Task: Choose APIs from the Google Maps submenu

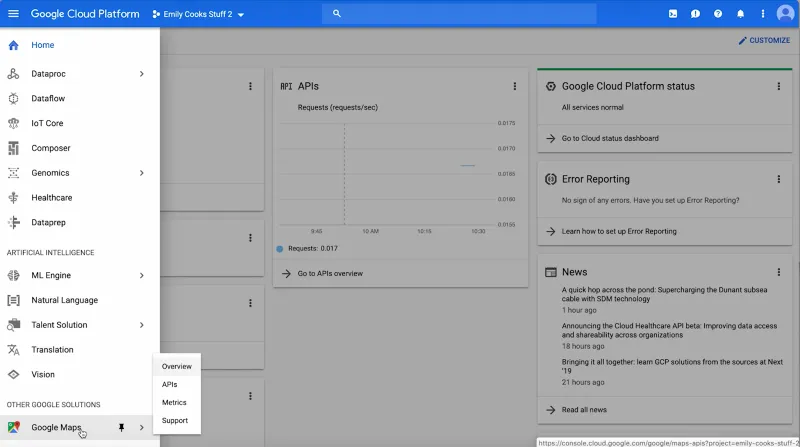Action: [170, 385]
